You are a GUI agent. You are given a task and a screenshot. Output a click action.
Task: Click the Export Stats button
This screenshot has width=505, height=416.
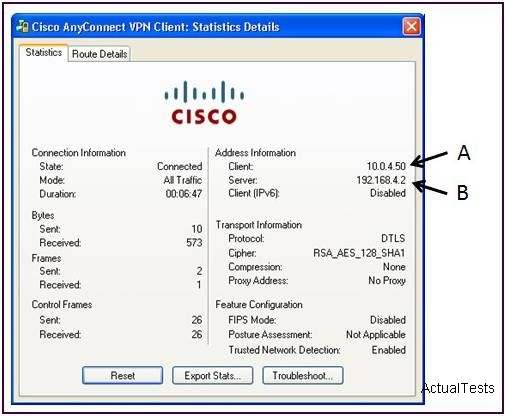pyautogui.click(x=213, y=376)
